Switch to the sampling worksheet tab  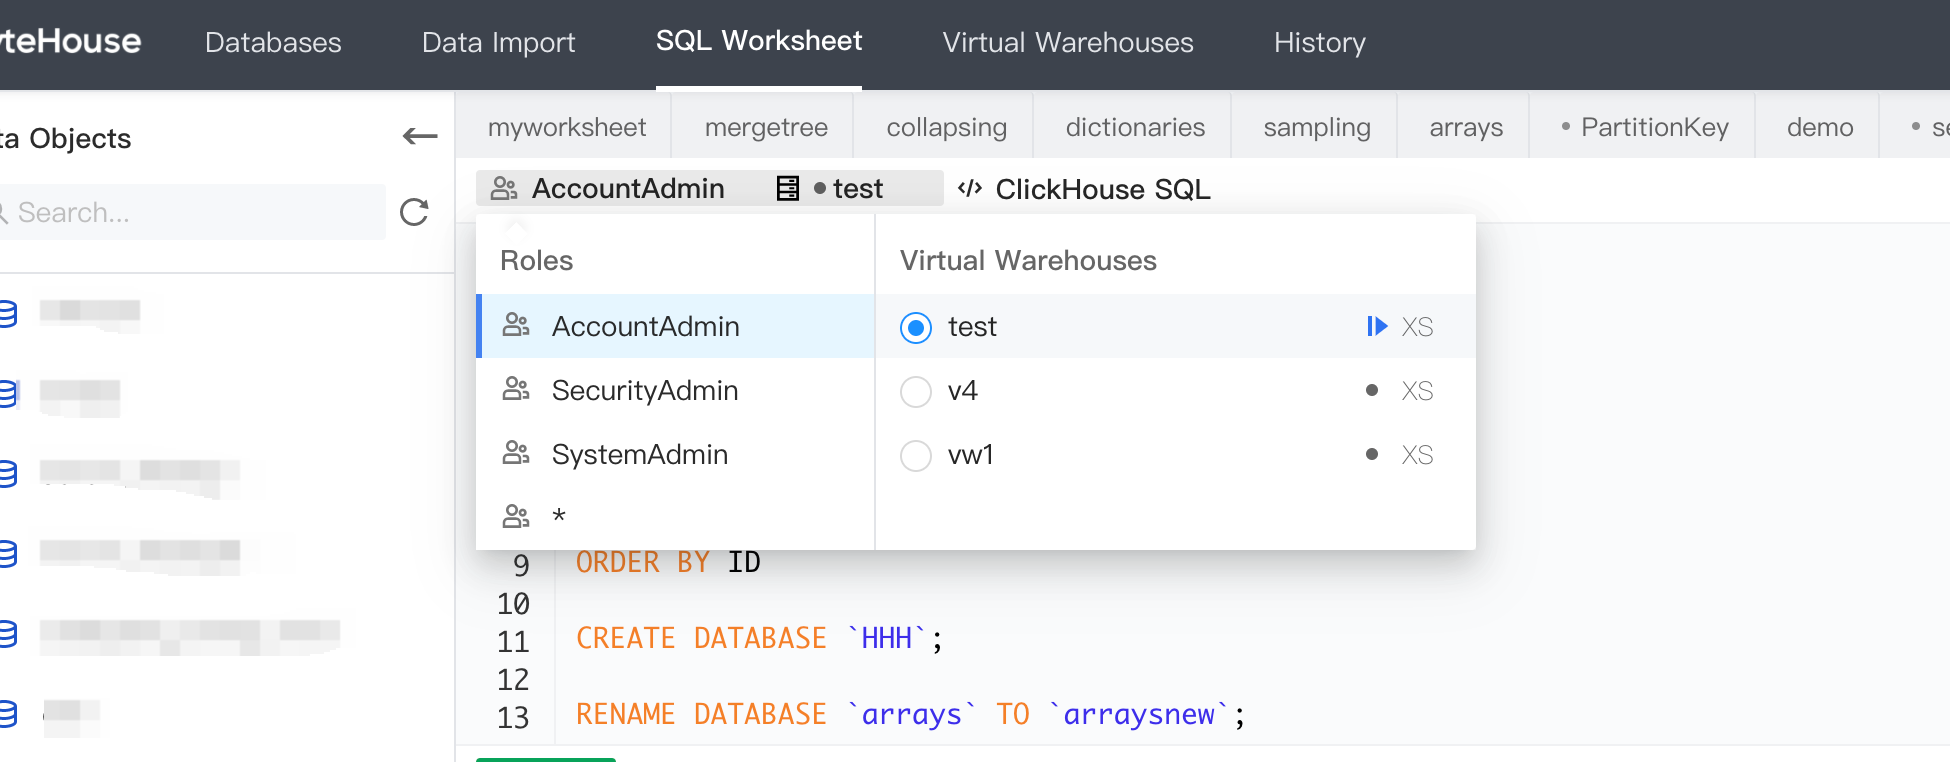tap(1317, 127)
